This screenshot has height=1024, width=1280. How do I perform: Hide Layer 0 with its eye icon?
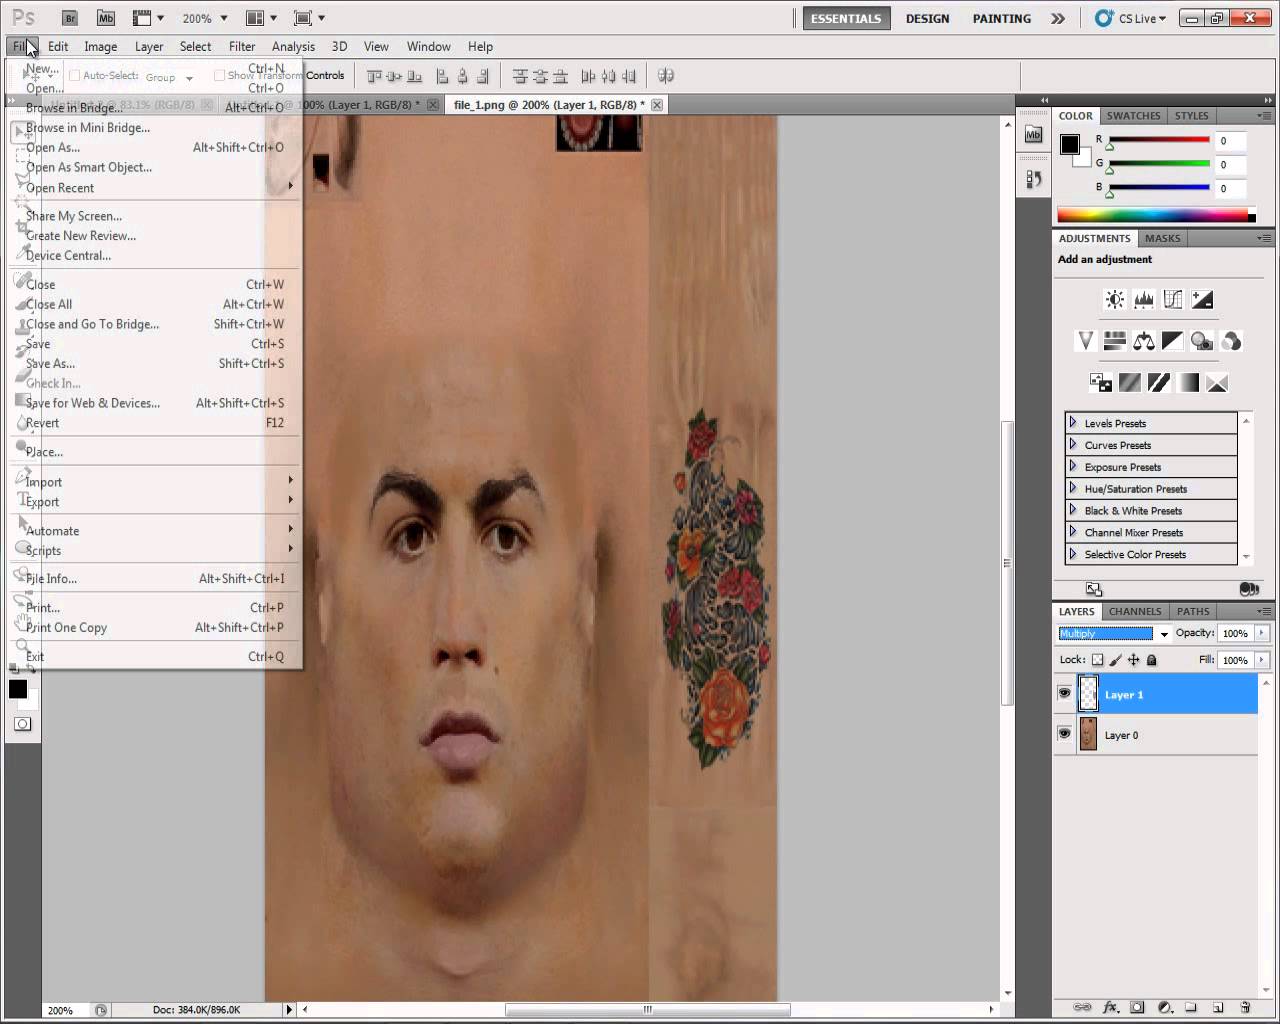[1064, 734]
